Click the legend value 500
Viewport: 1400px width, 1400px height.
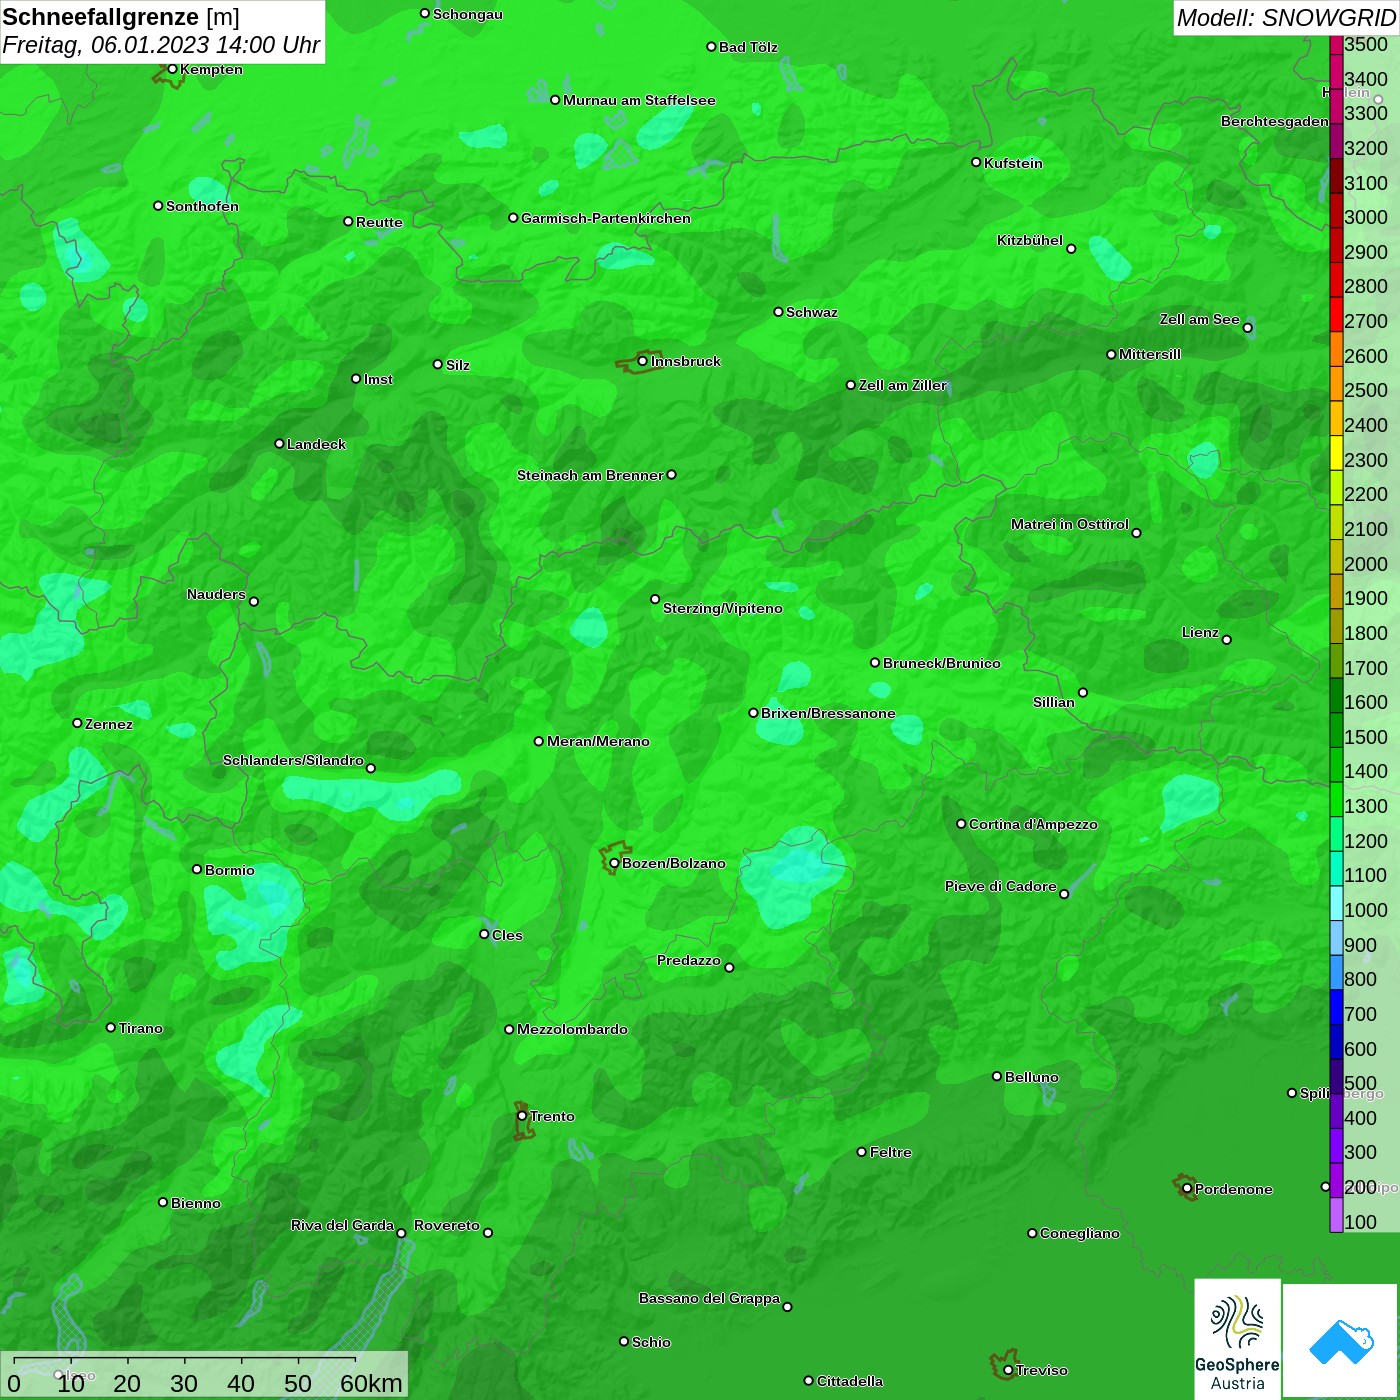[x=1361, y=1083]
